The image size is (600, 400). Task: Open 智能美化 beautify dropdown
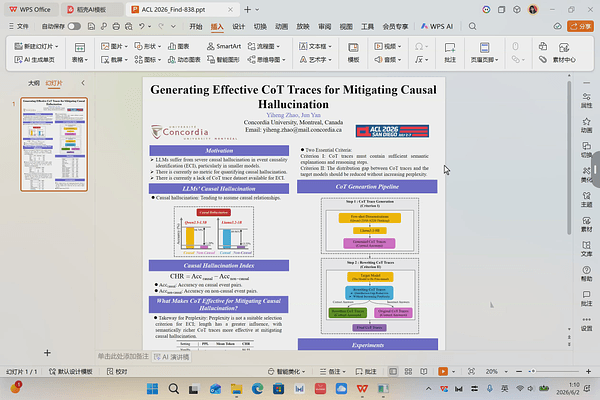tap(286, 372)
